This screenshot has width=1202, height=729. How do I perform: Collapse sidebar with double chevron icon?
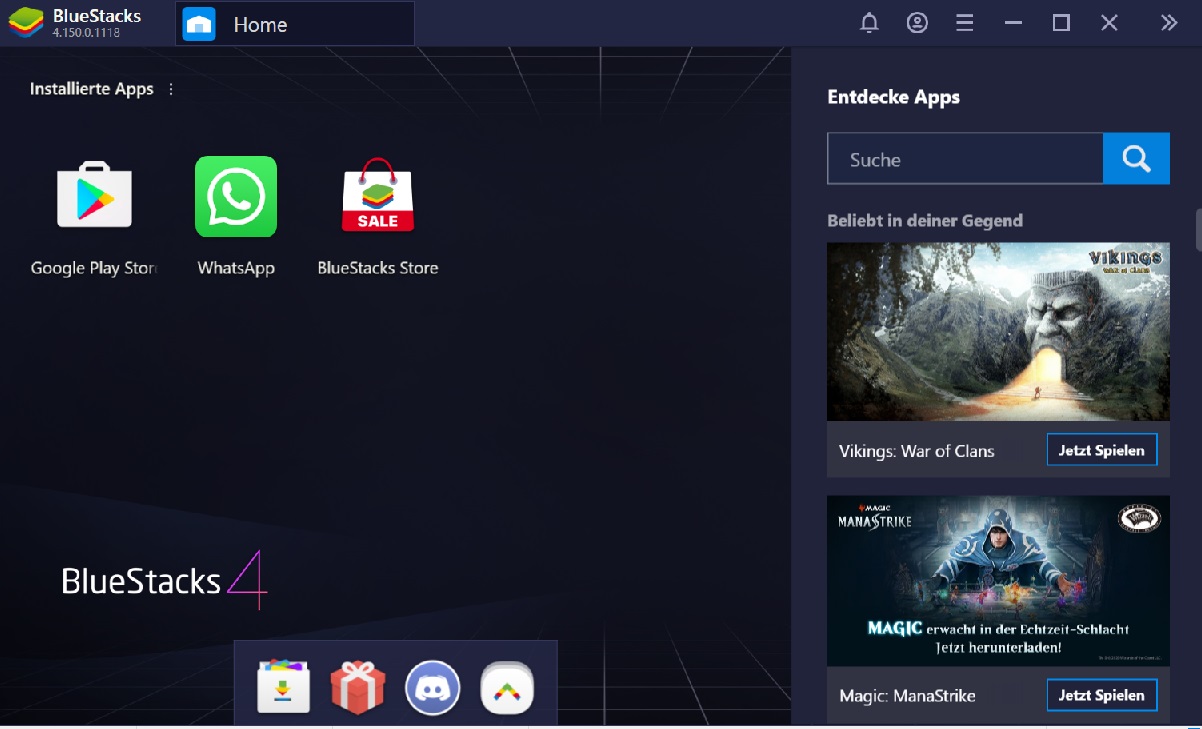point(1169,23)
